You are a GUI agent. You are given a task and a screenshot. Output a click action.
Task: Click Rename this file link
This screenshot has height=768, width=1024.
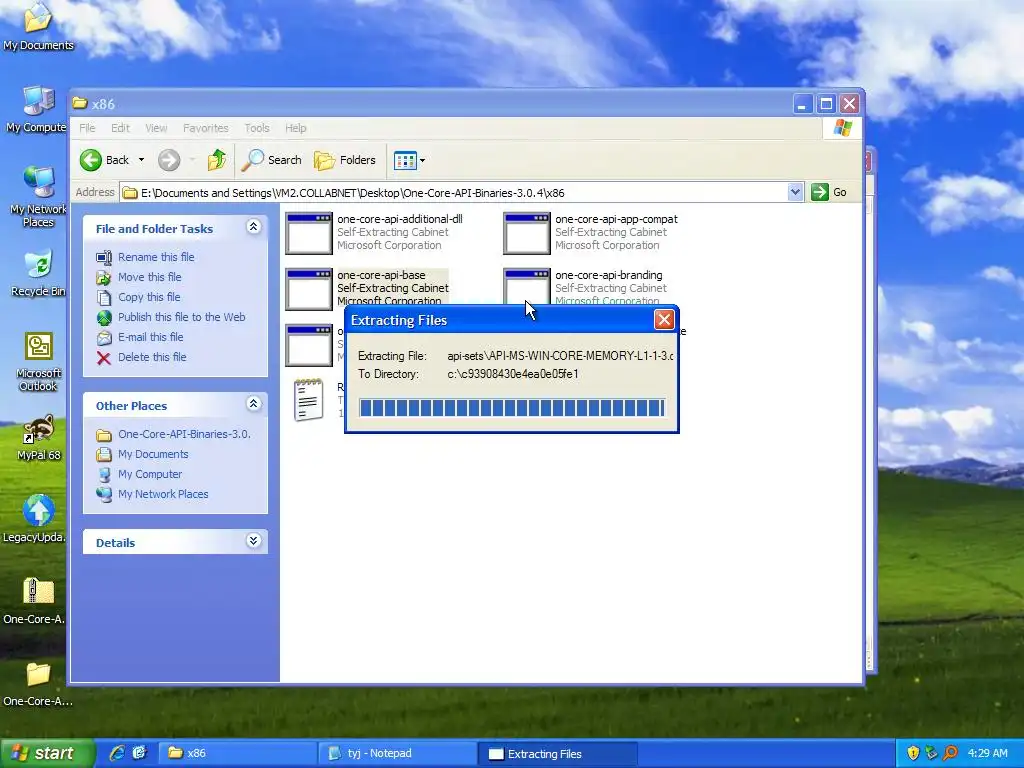tap(156, 257)
